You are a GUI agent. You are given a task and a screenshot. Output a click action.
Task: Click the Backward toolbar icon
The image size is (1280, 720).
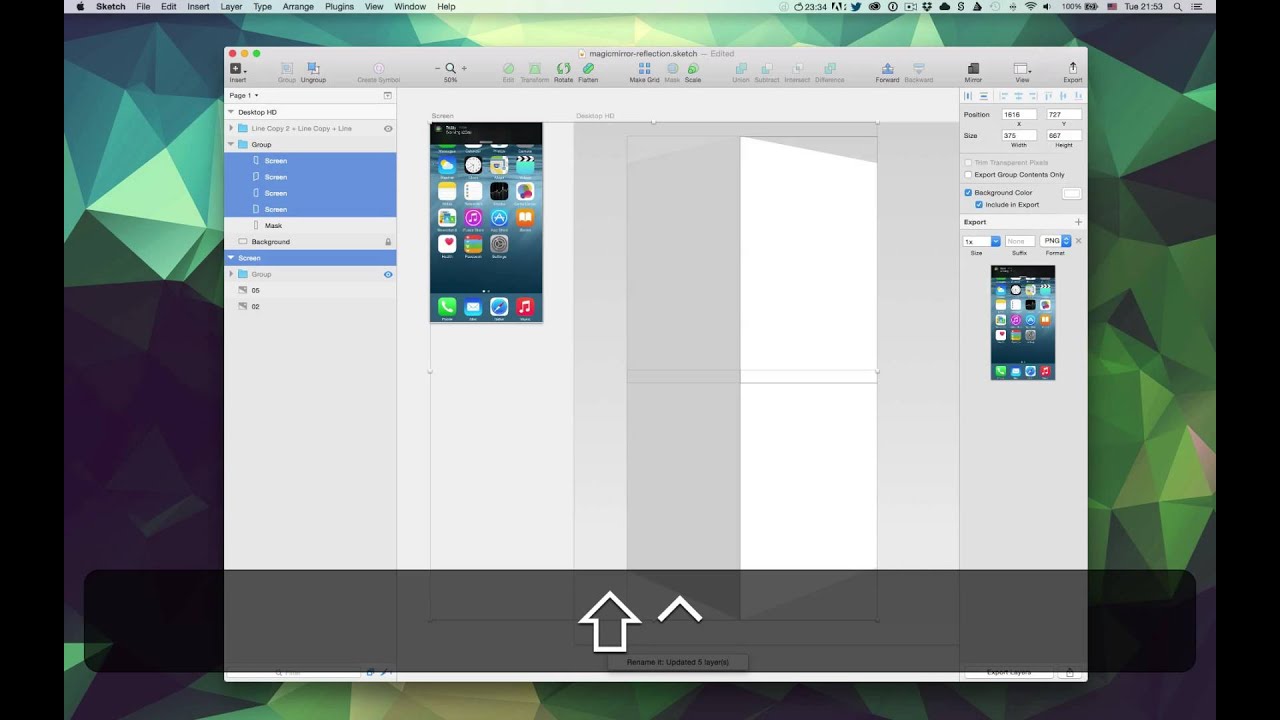(919, 69)
